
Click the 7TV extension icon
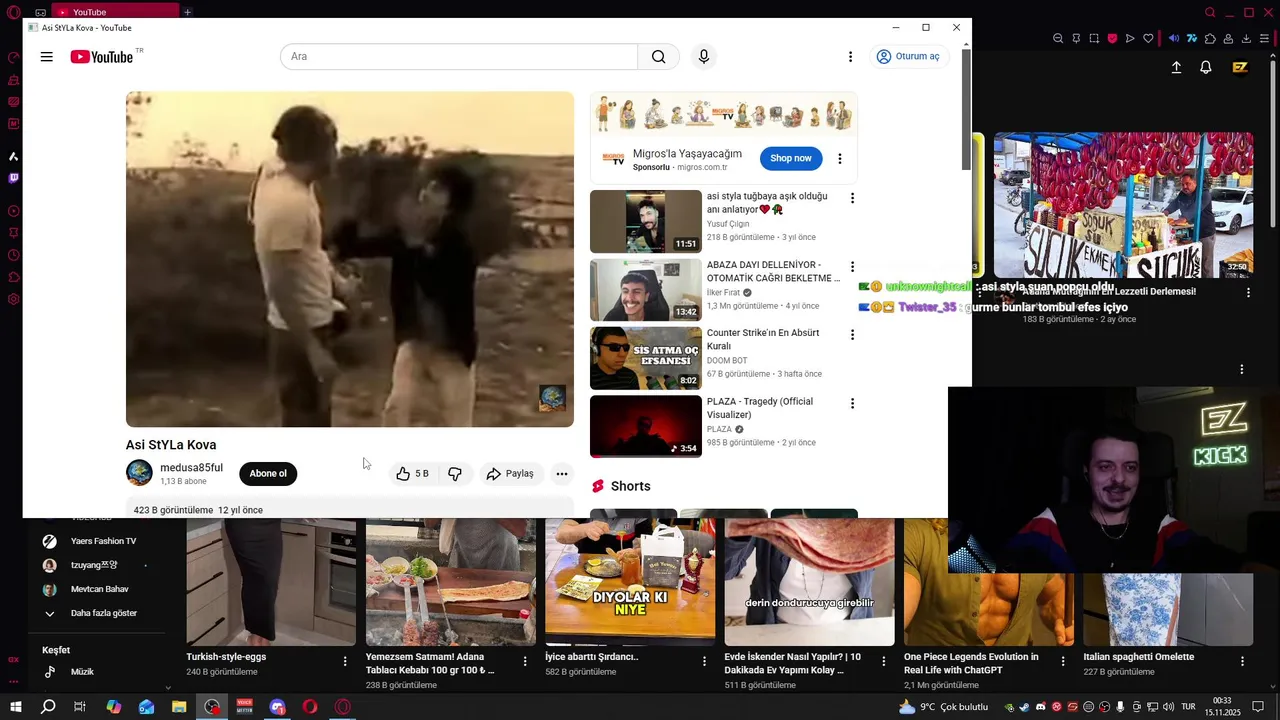(1192, 39)
